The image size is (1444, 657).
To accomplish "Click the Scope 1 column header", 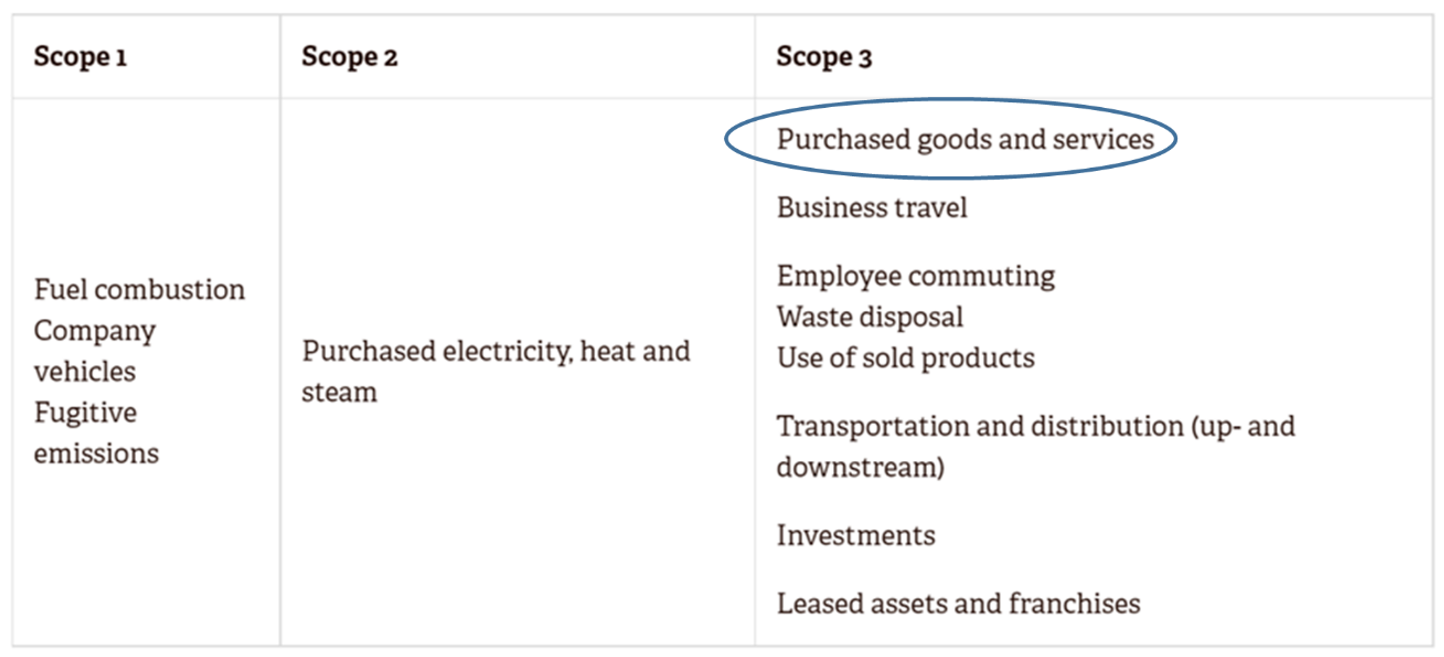I will pos(80,57).
